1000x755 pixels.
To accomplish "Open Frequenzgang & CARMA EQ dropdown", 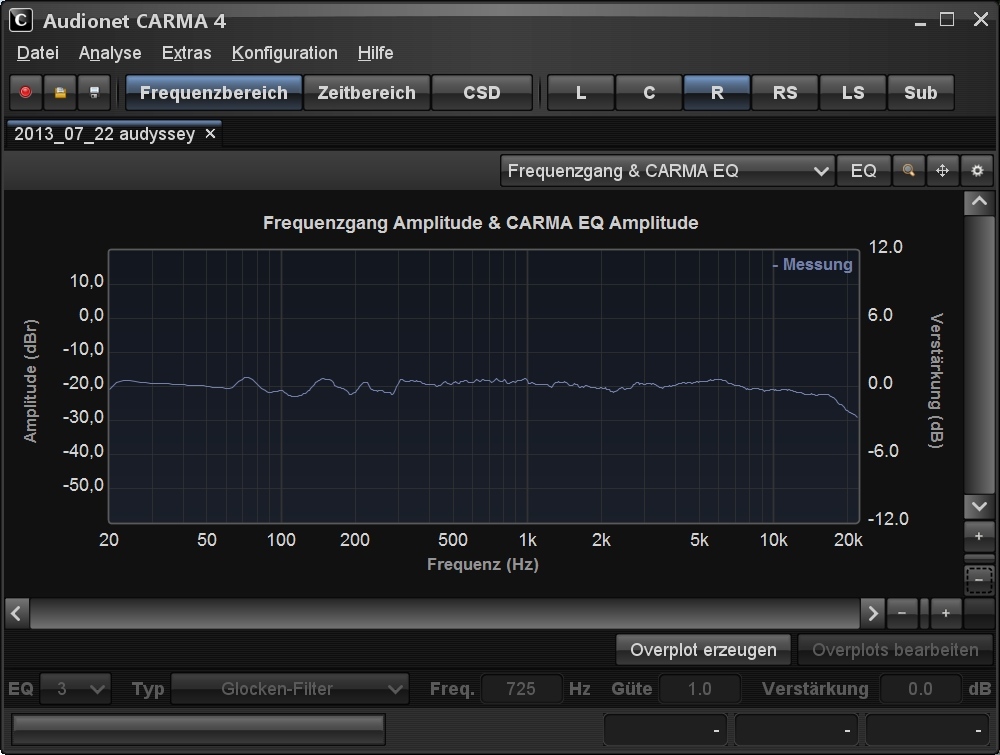I will (667, 171).
